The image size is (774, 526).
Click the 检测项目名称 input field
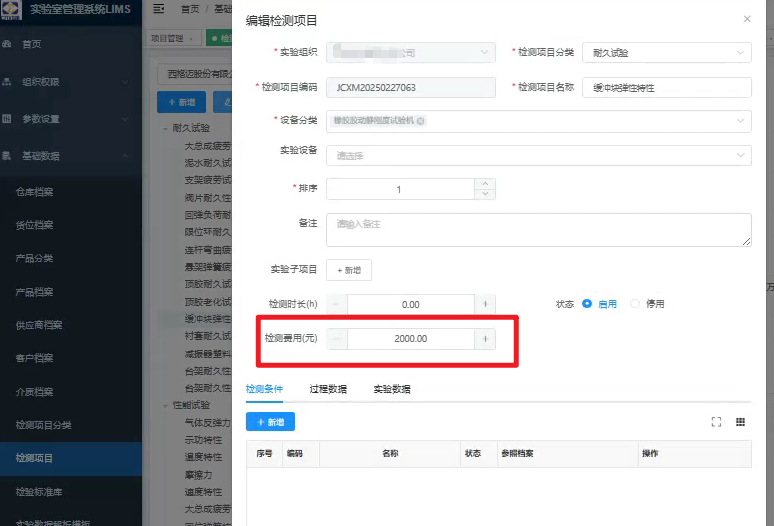(x=665, y=88)
